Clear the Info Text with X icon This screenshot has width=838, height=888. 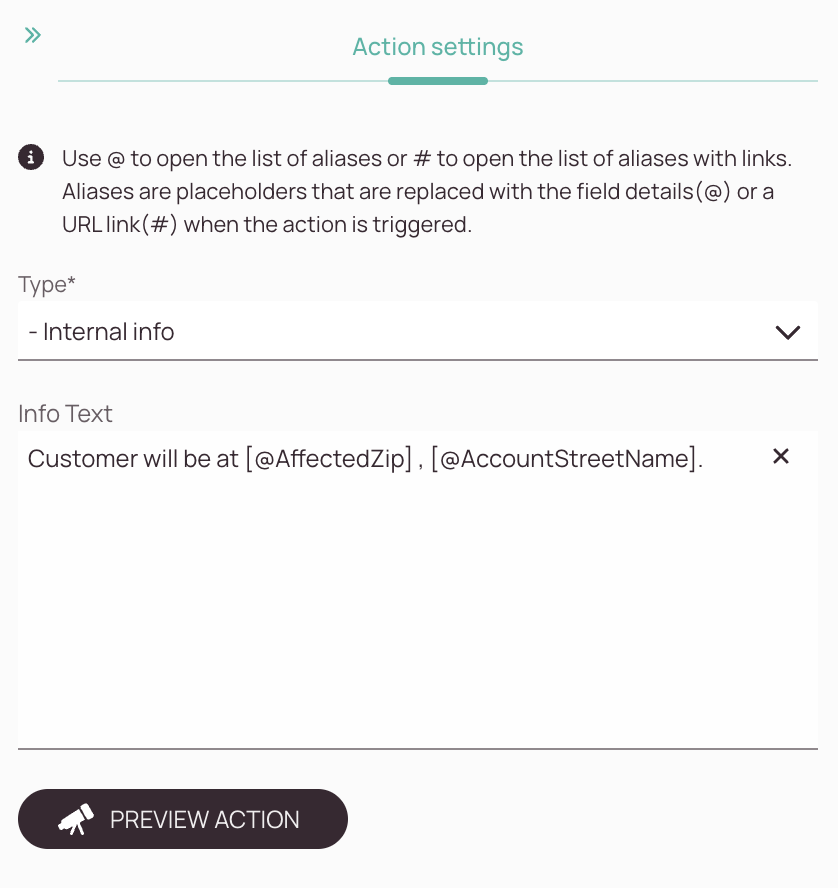tap(781, 456)
